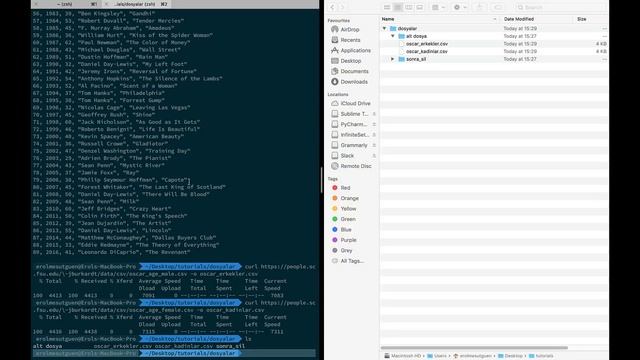
Task: Click the Finder horizontal scrollbar
Action: 474,348
